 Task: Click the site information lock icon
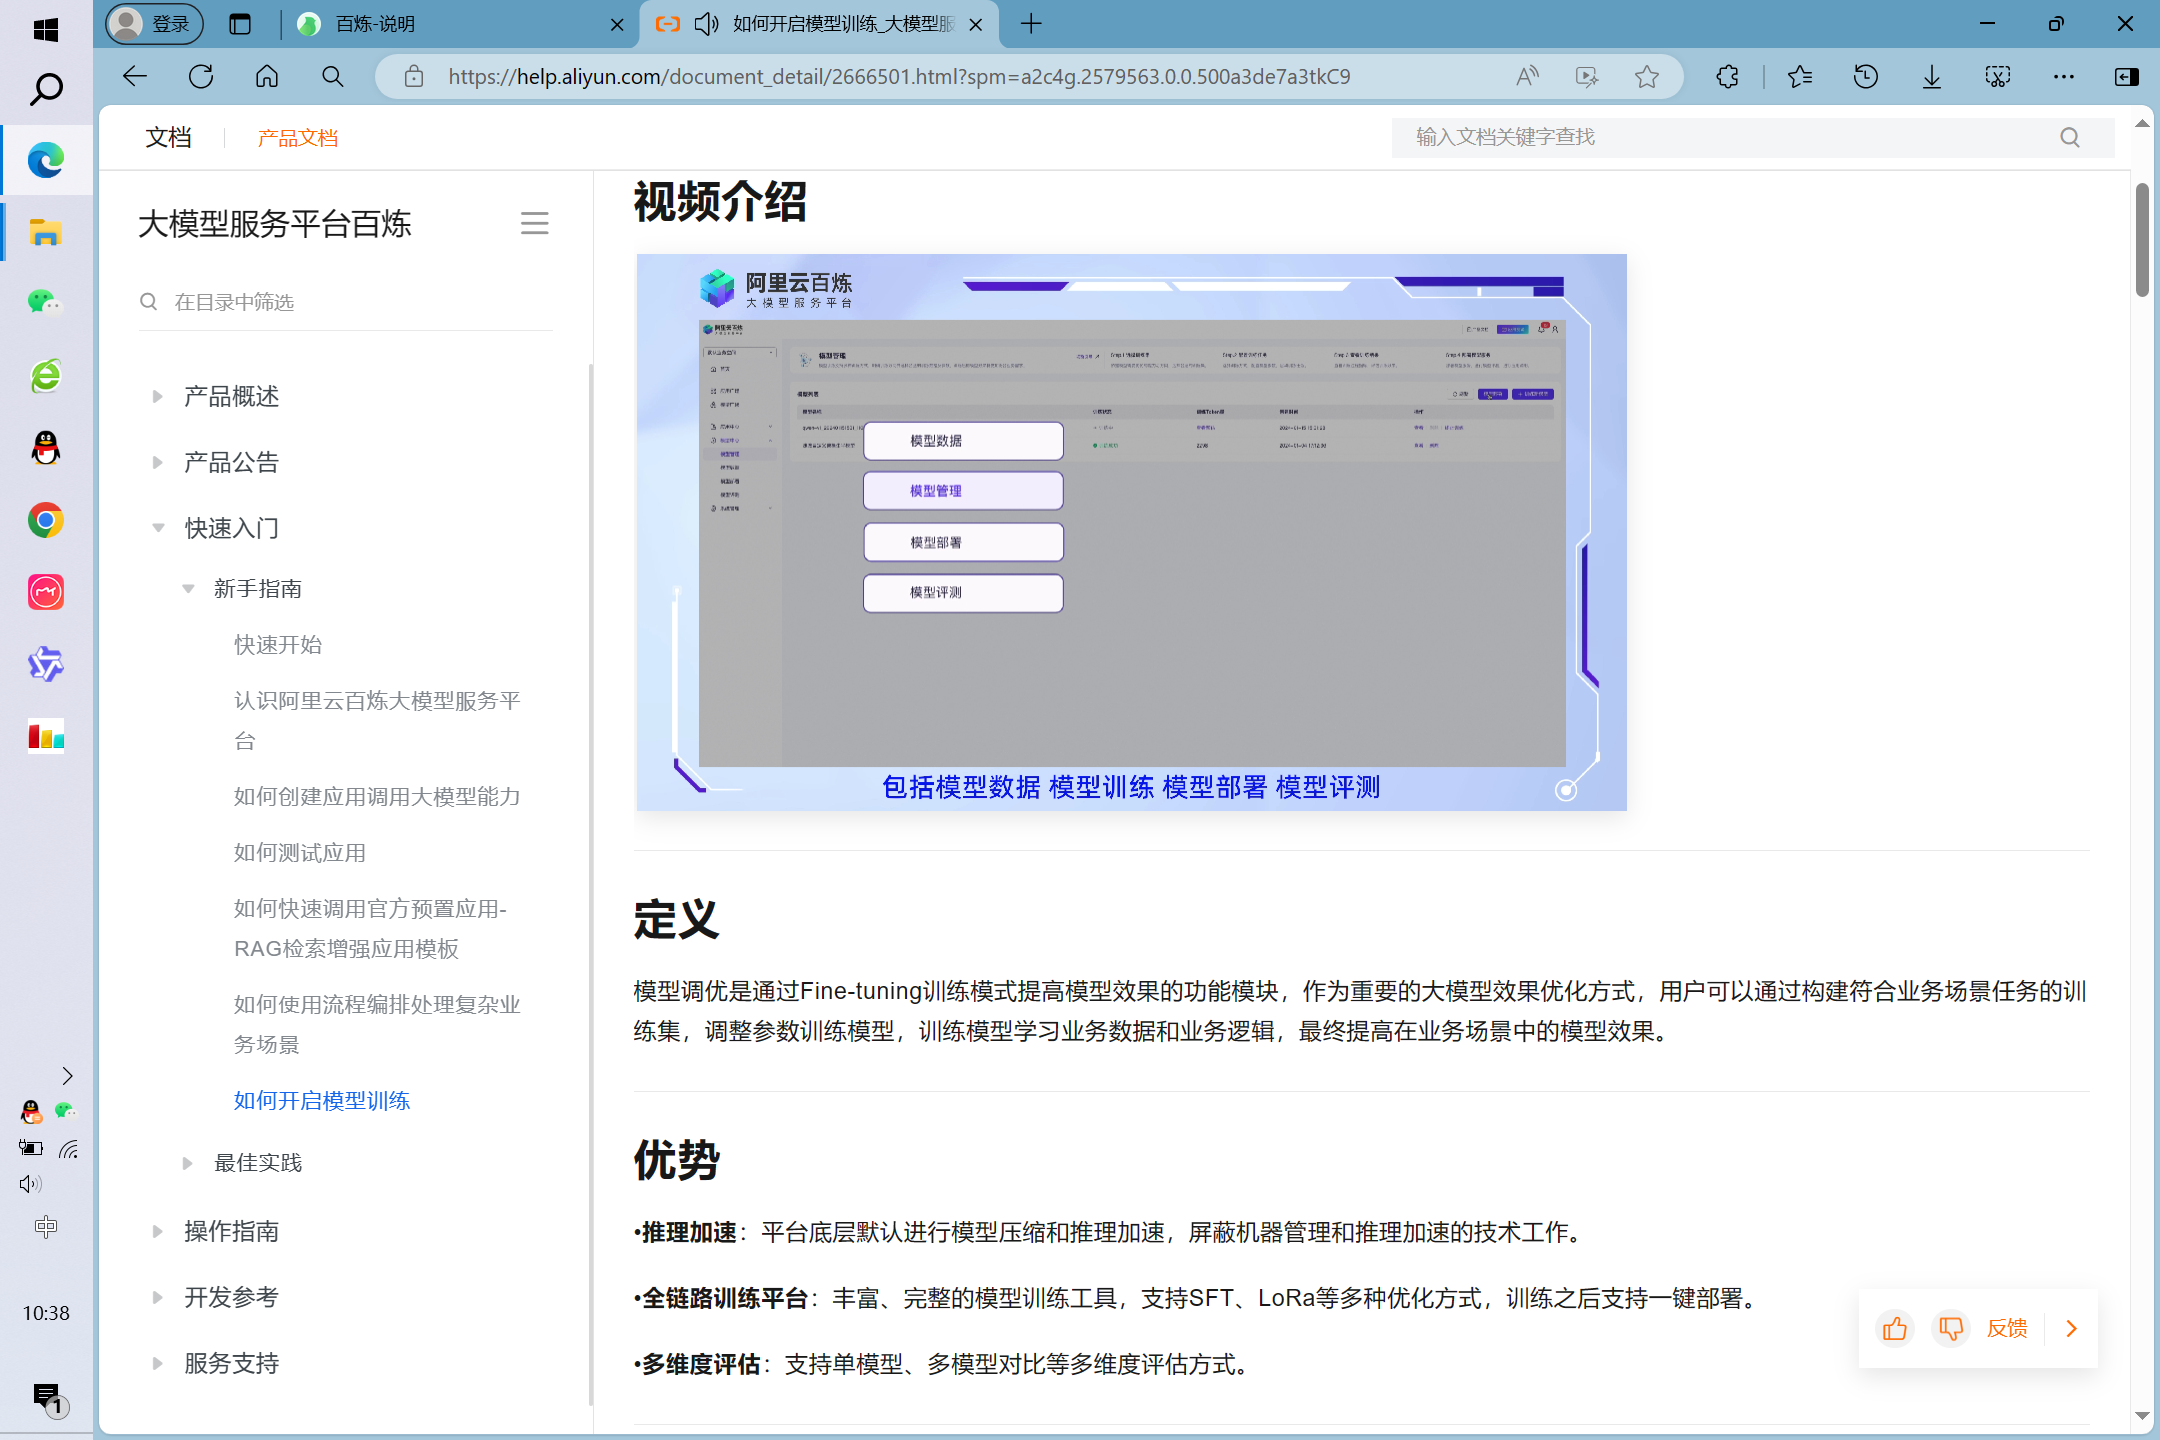coord(413,77)
